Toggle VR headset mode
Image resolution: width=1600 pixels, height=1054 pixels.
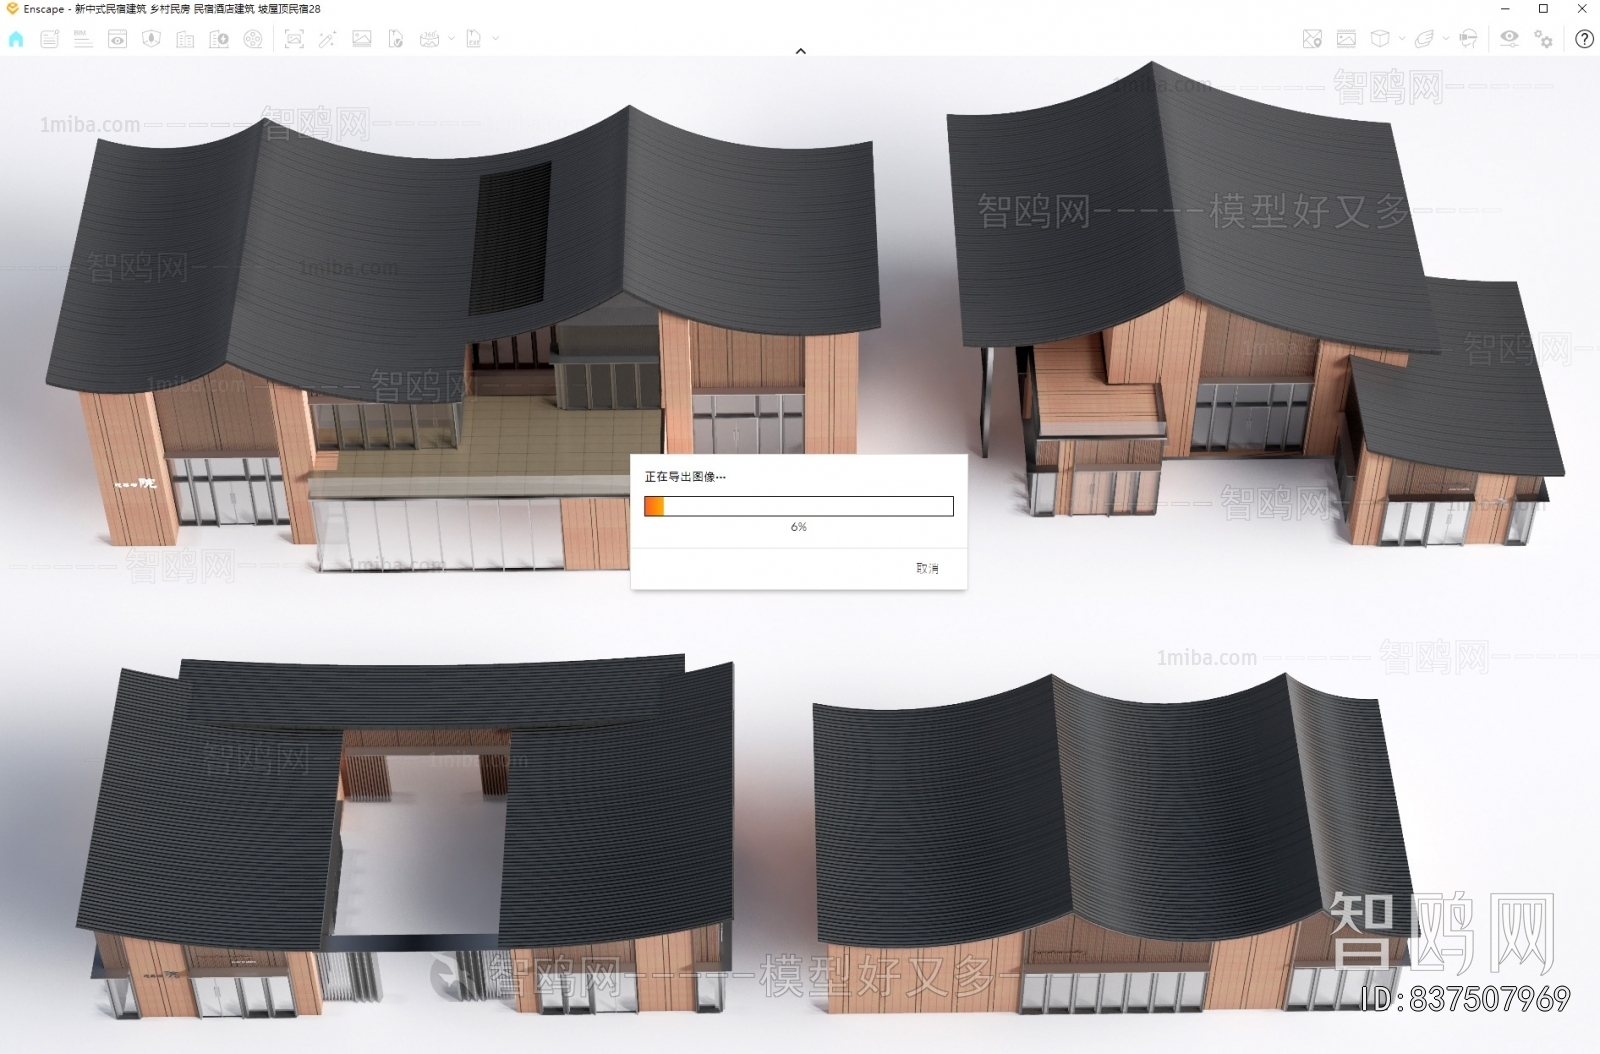coord(1468,40)
